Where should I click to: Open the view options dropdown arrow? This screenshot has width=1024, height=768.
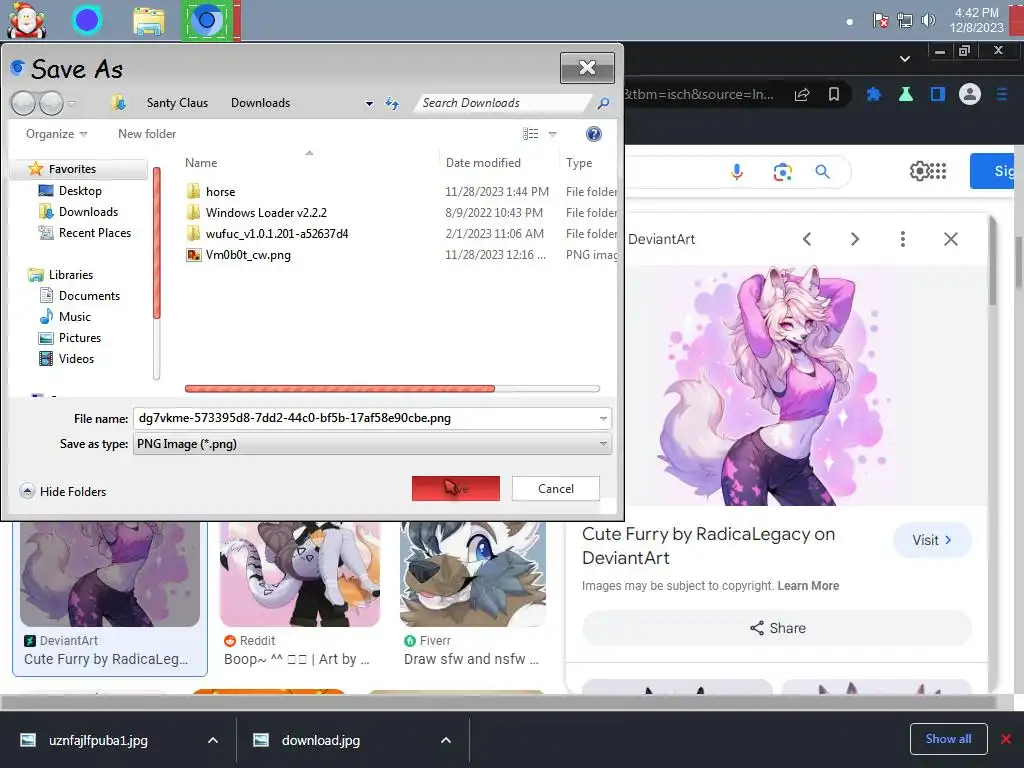pos(552,134)
